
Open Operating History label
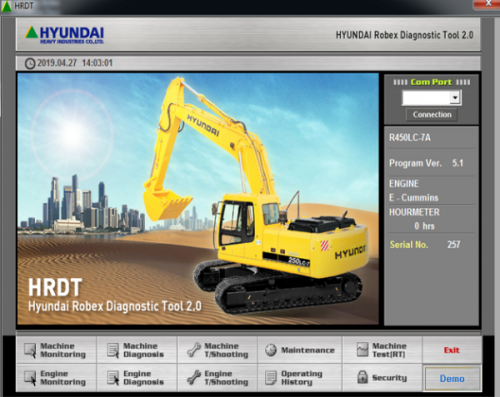click(x=302, y=378)
